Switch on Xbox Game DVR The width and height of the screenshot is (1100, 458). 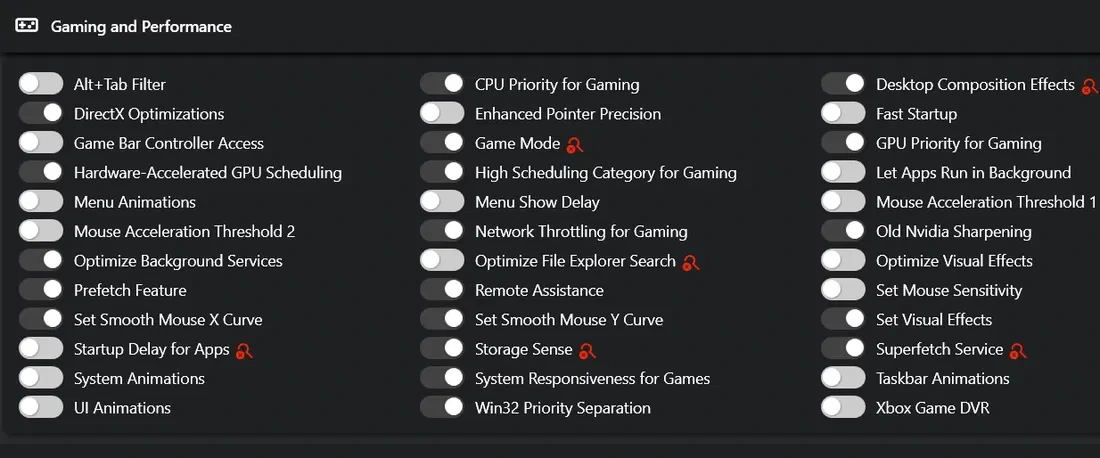pos(843,408)
